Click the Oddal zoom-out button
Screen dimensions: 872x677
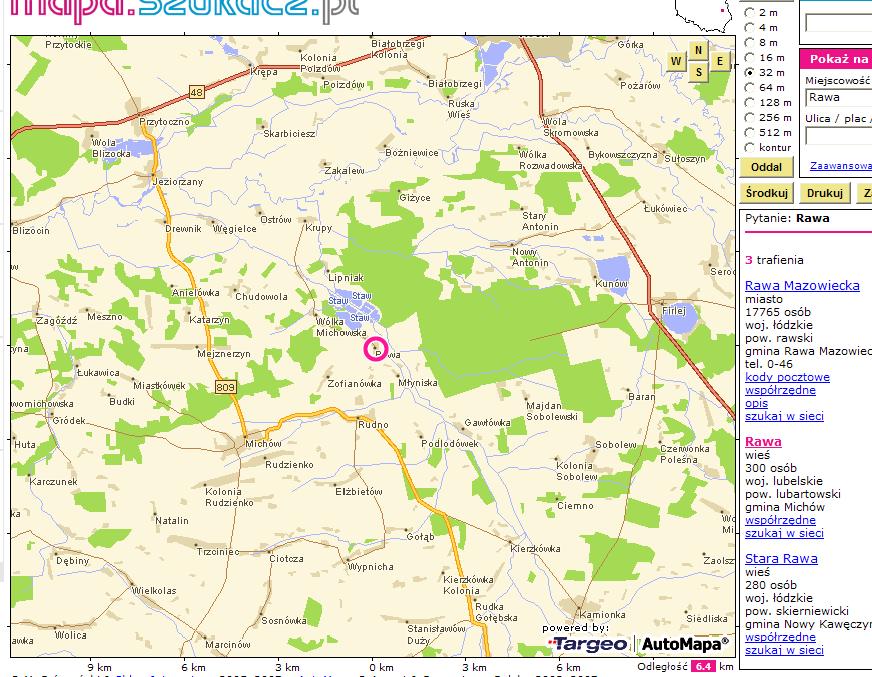click(766, 167)
